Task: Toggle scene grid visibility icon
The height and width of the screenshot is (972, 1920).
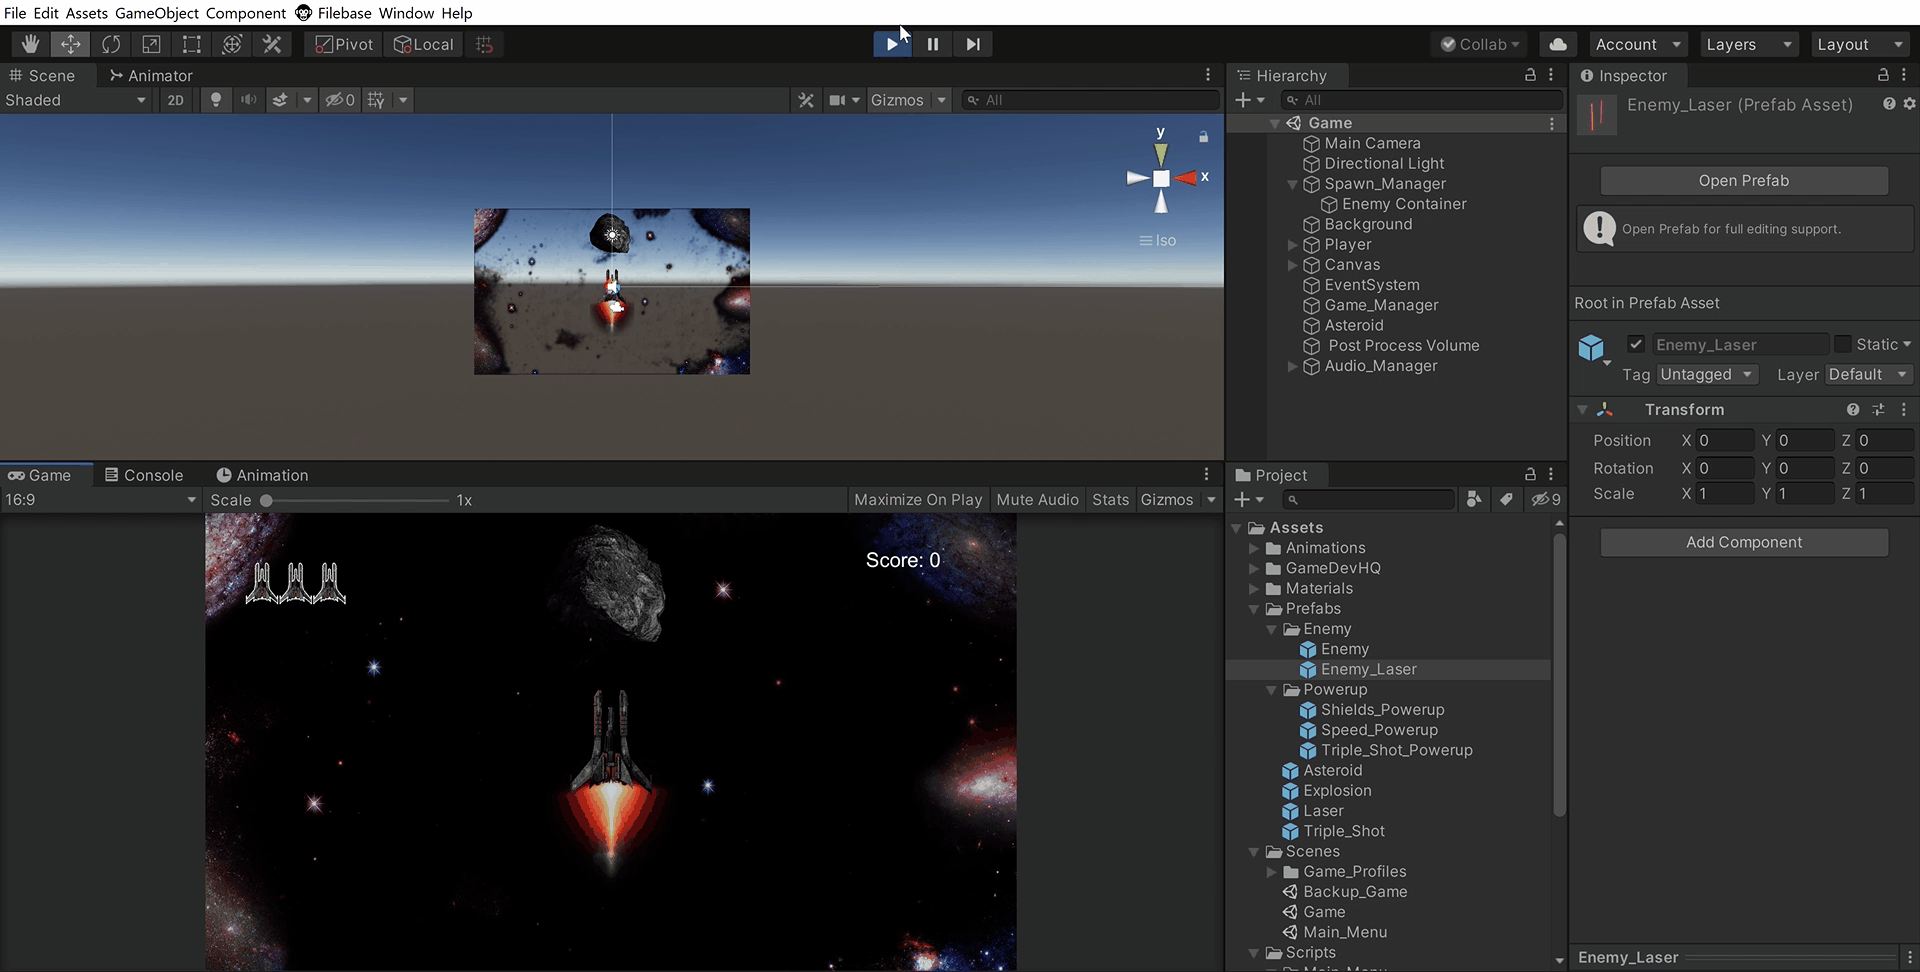Action: 376,100
